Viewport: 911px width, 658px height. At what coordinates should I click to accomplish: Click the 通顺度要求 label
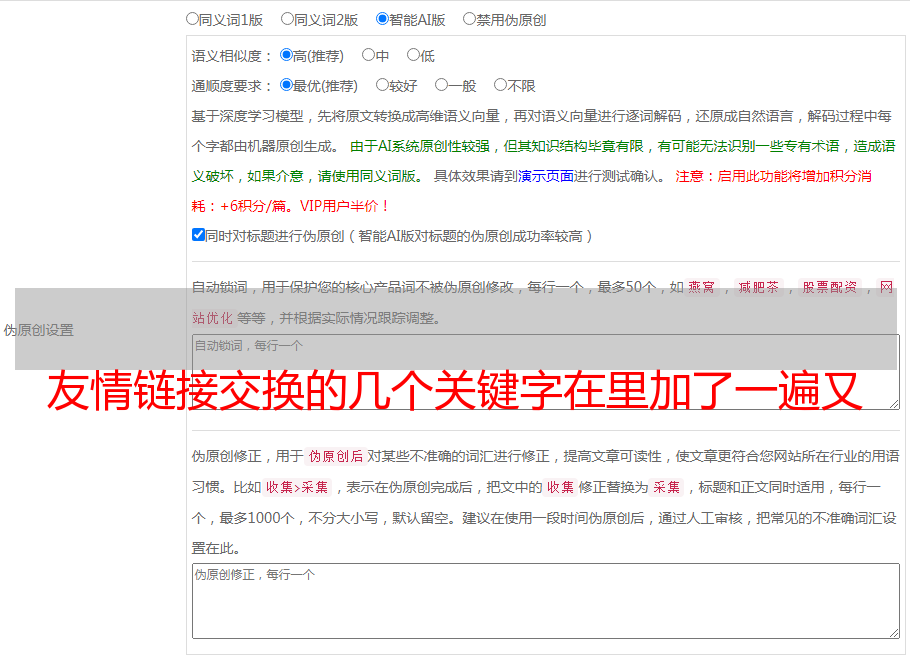(x=232, y=86)
